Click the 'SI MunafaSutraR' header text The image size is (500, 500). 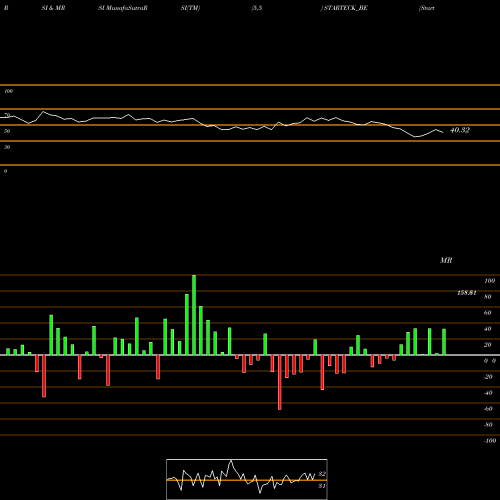point(123,8)
